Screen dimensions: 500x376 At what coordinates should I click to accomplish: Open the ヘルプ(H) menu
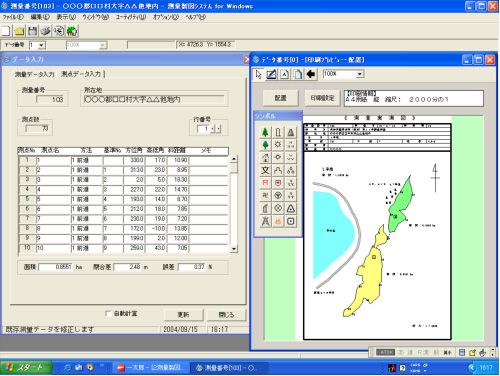[x=196, y=17]
